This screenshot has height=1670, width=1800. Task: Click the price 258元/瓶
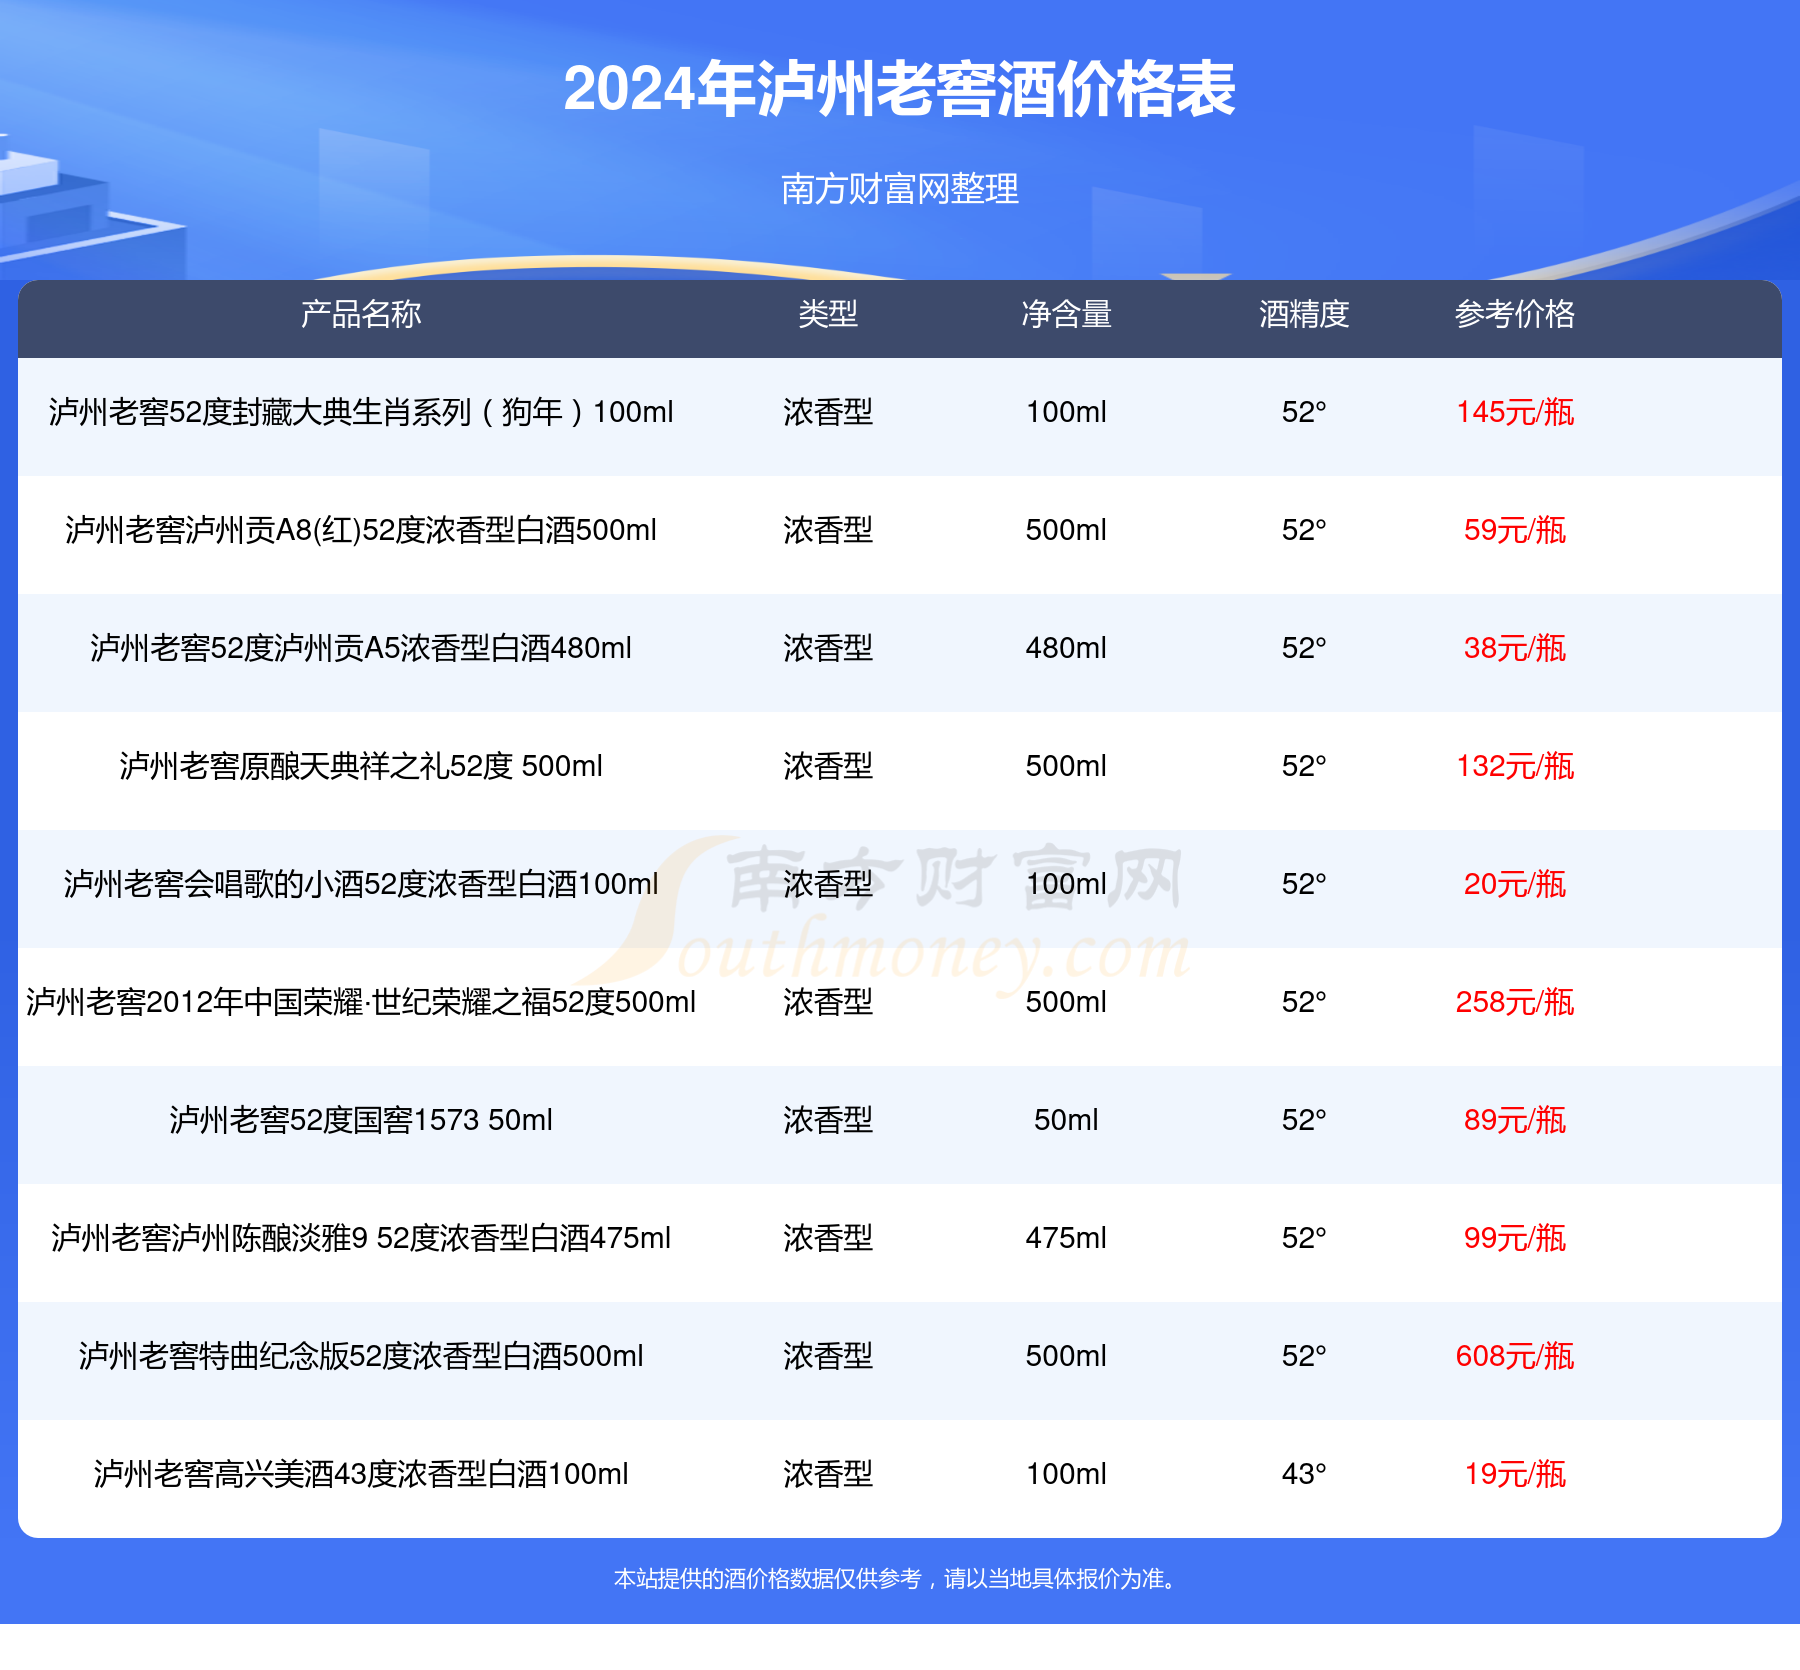[x=1515, y=1002]
